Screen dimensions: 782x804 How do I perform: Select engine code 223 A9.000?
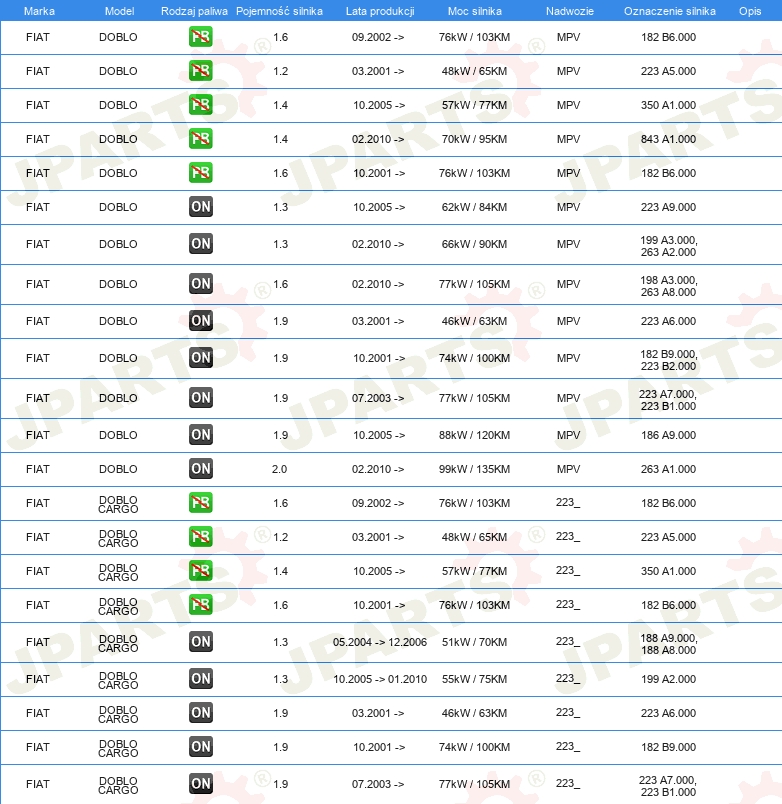(669, 207)
